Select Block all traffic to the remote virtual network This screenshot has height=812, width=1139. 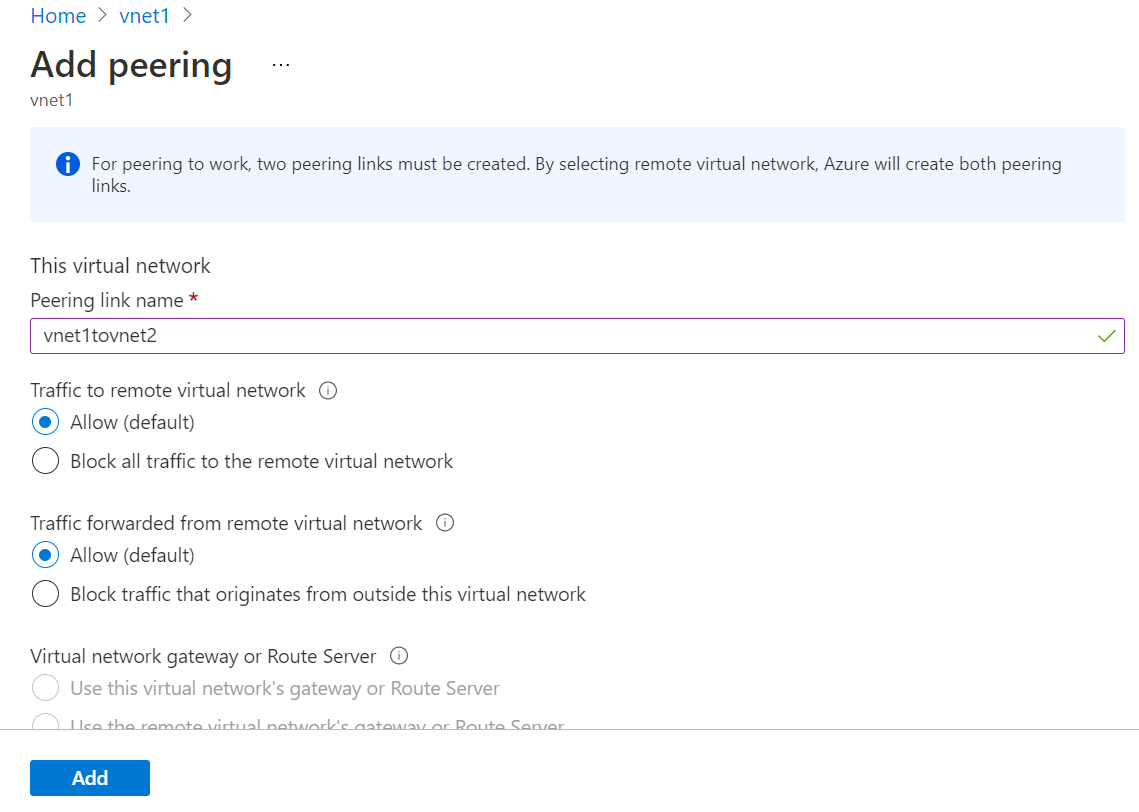click(x=45, y=460)
